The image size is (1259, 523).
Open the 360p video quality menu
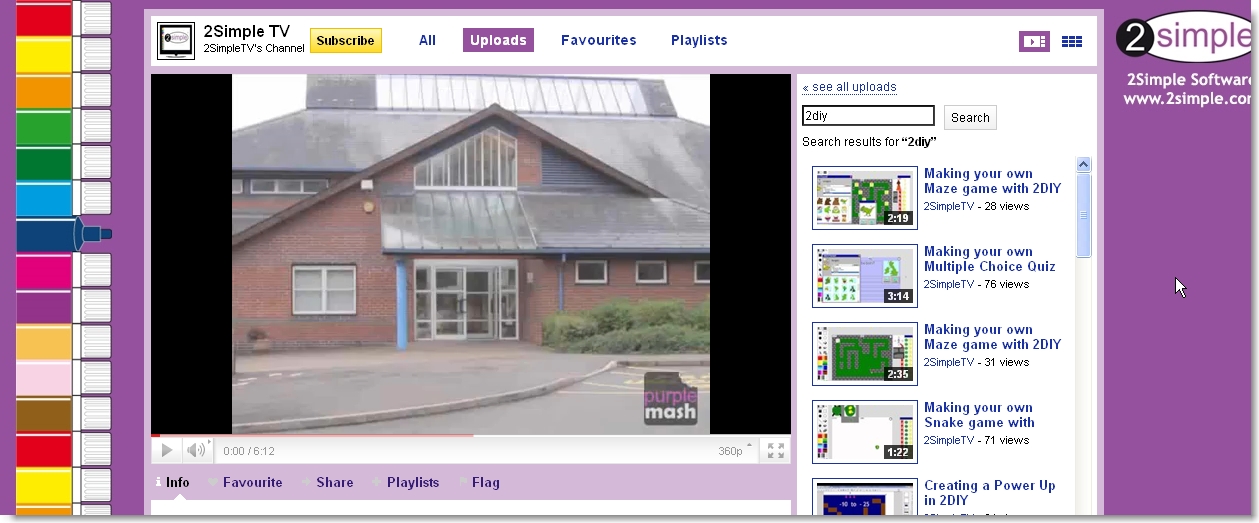point(735,451)
